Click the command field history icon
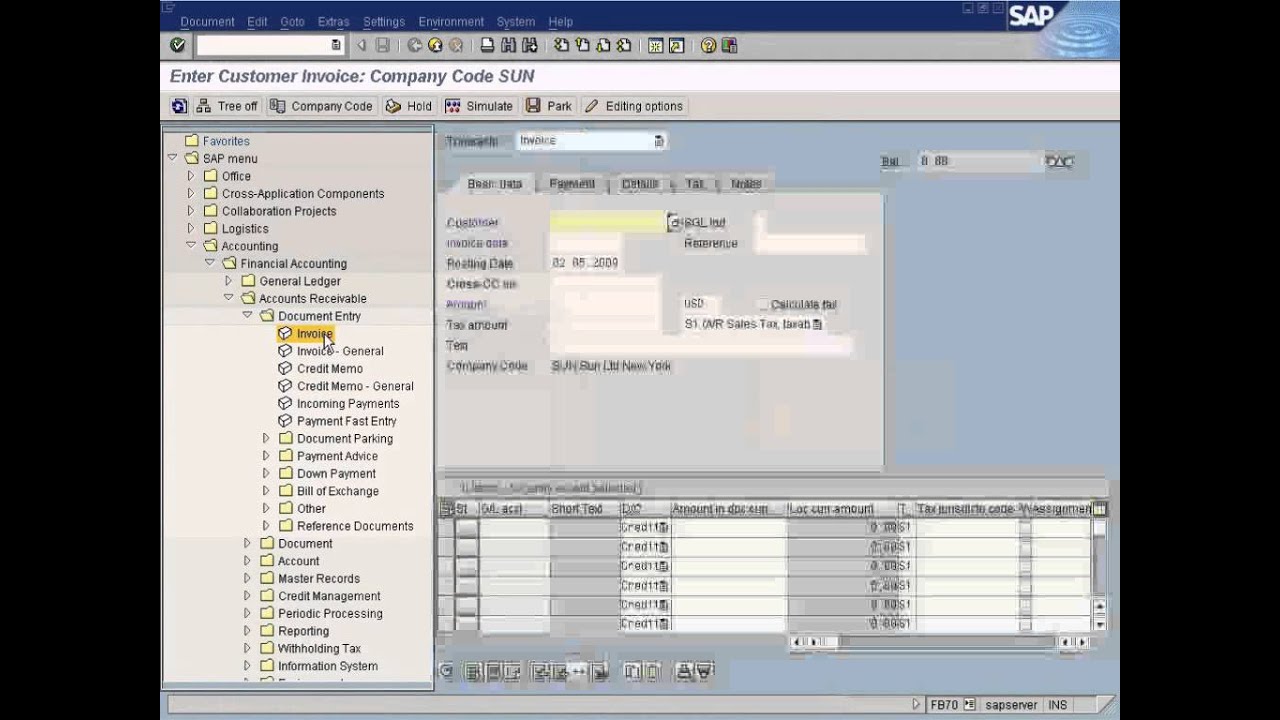Image resolution: width=1280 pixels, height=720 pixels. click(336, 45)
